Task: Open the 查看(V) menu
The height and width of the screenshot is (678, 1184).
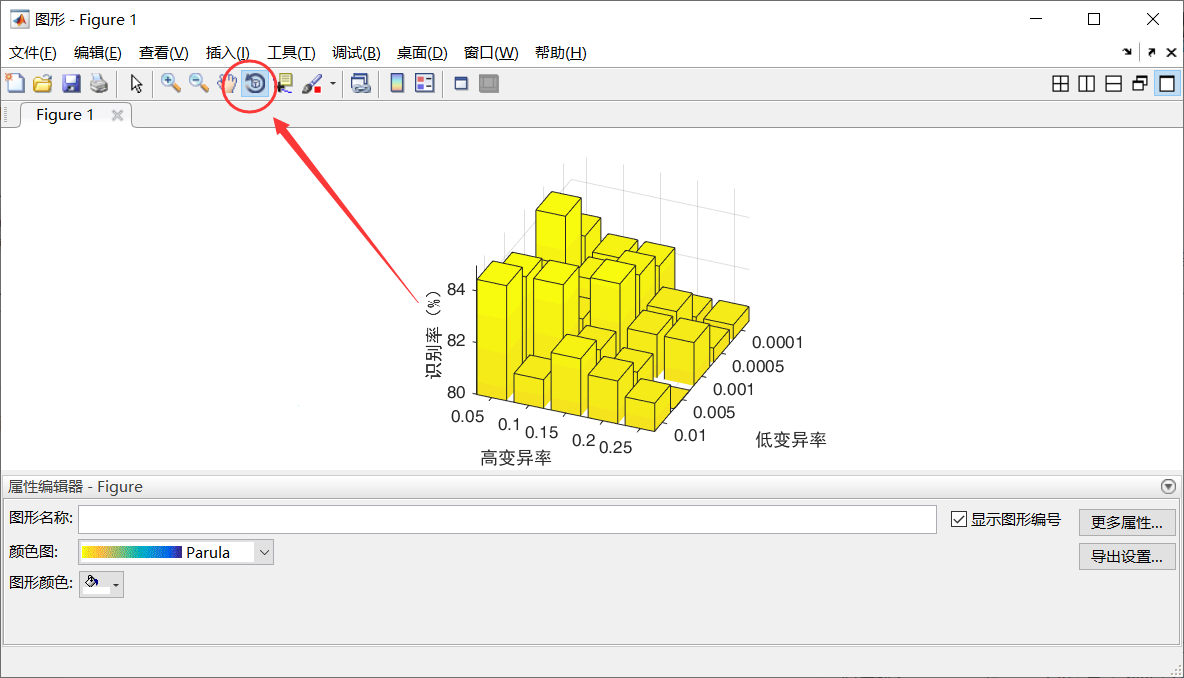Action: [x=163, y=53]
